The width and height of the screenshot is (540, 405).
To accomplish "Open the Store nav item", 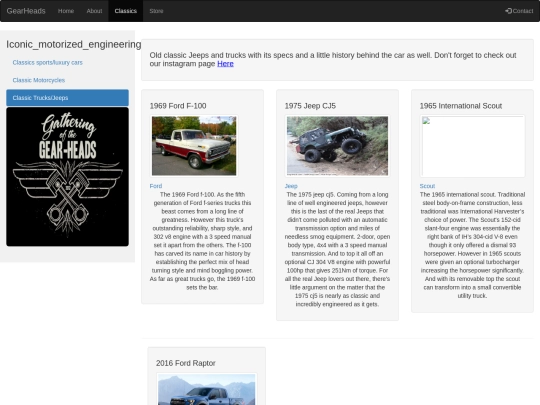I will [x=156, y=11].
